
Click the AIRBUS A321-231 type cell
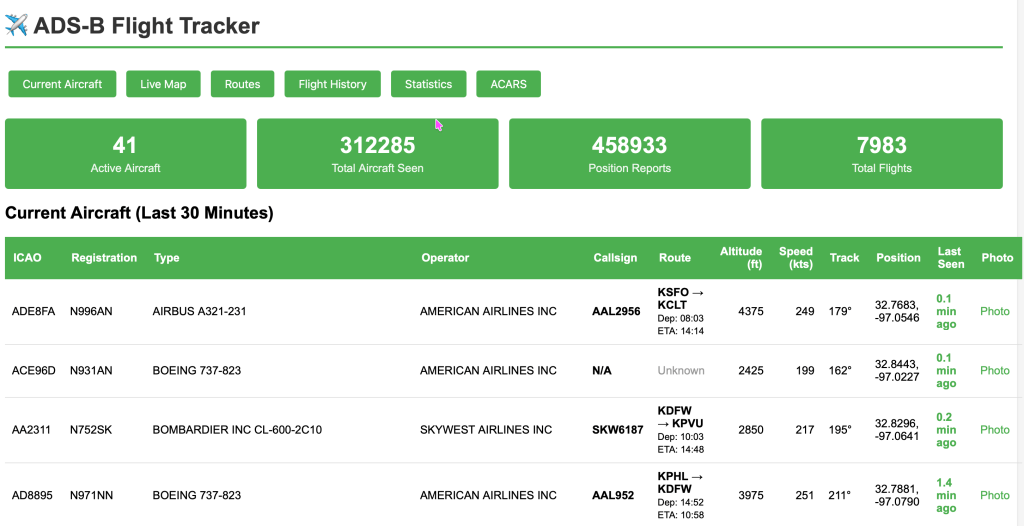coord(199,312)
